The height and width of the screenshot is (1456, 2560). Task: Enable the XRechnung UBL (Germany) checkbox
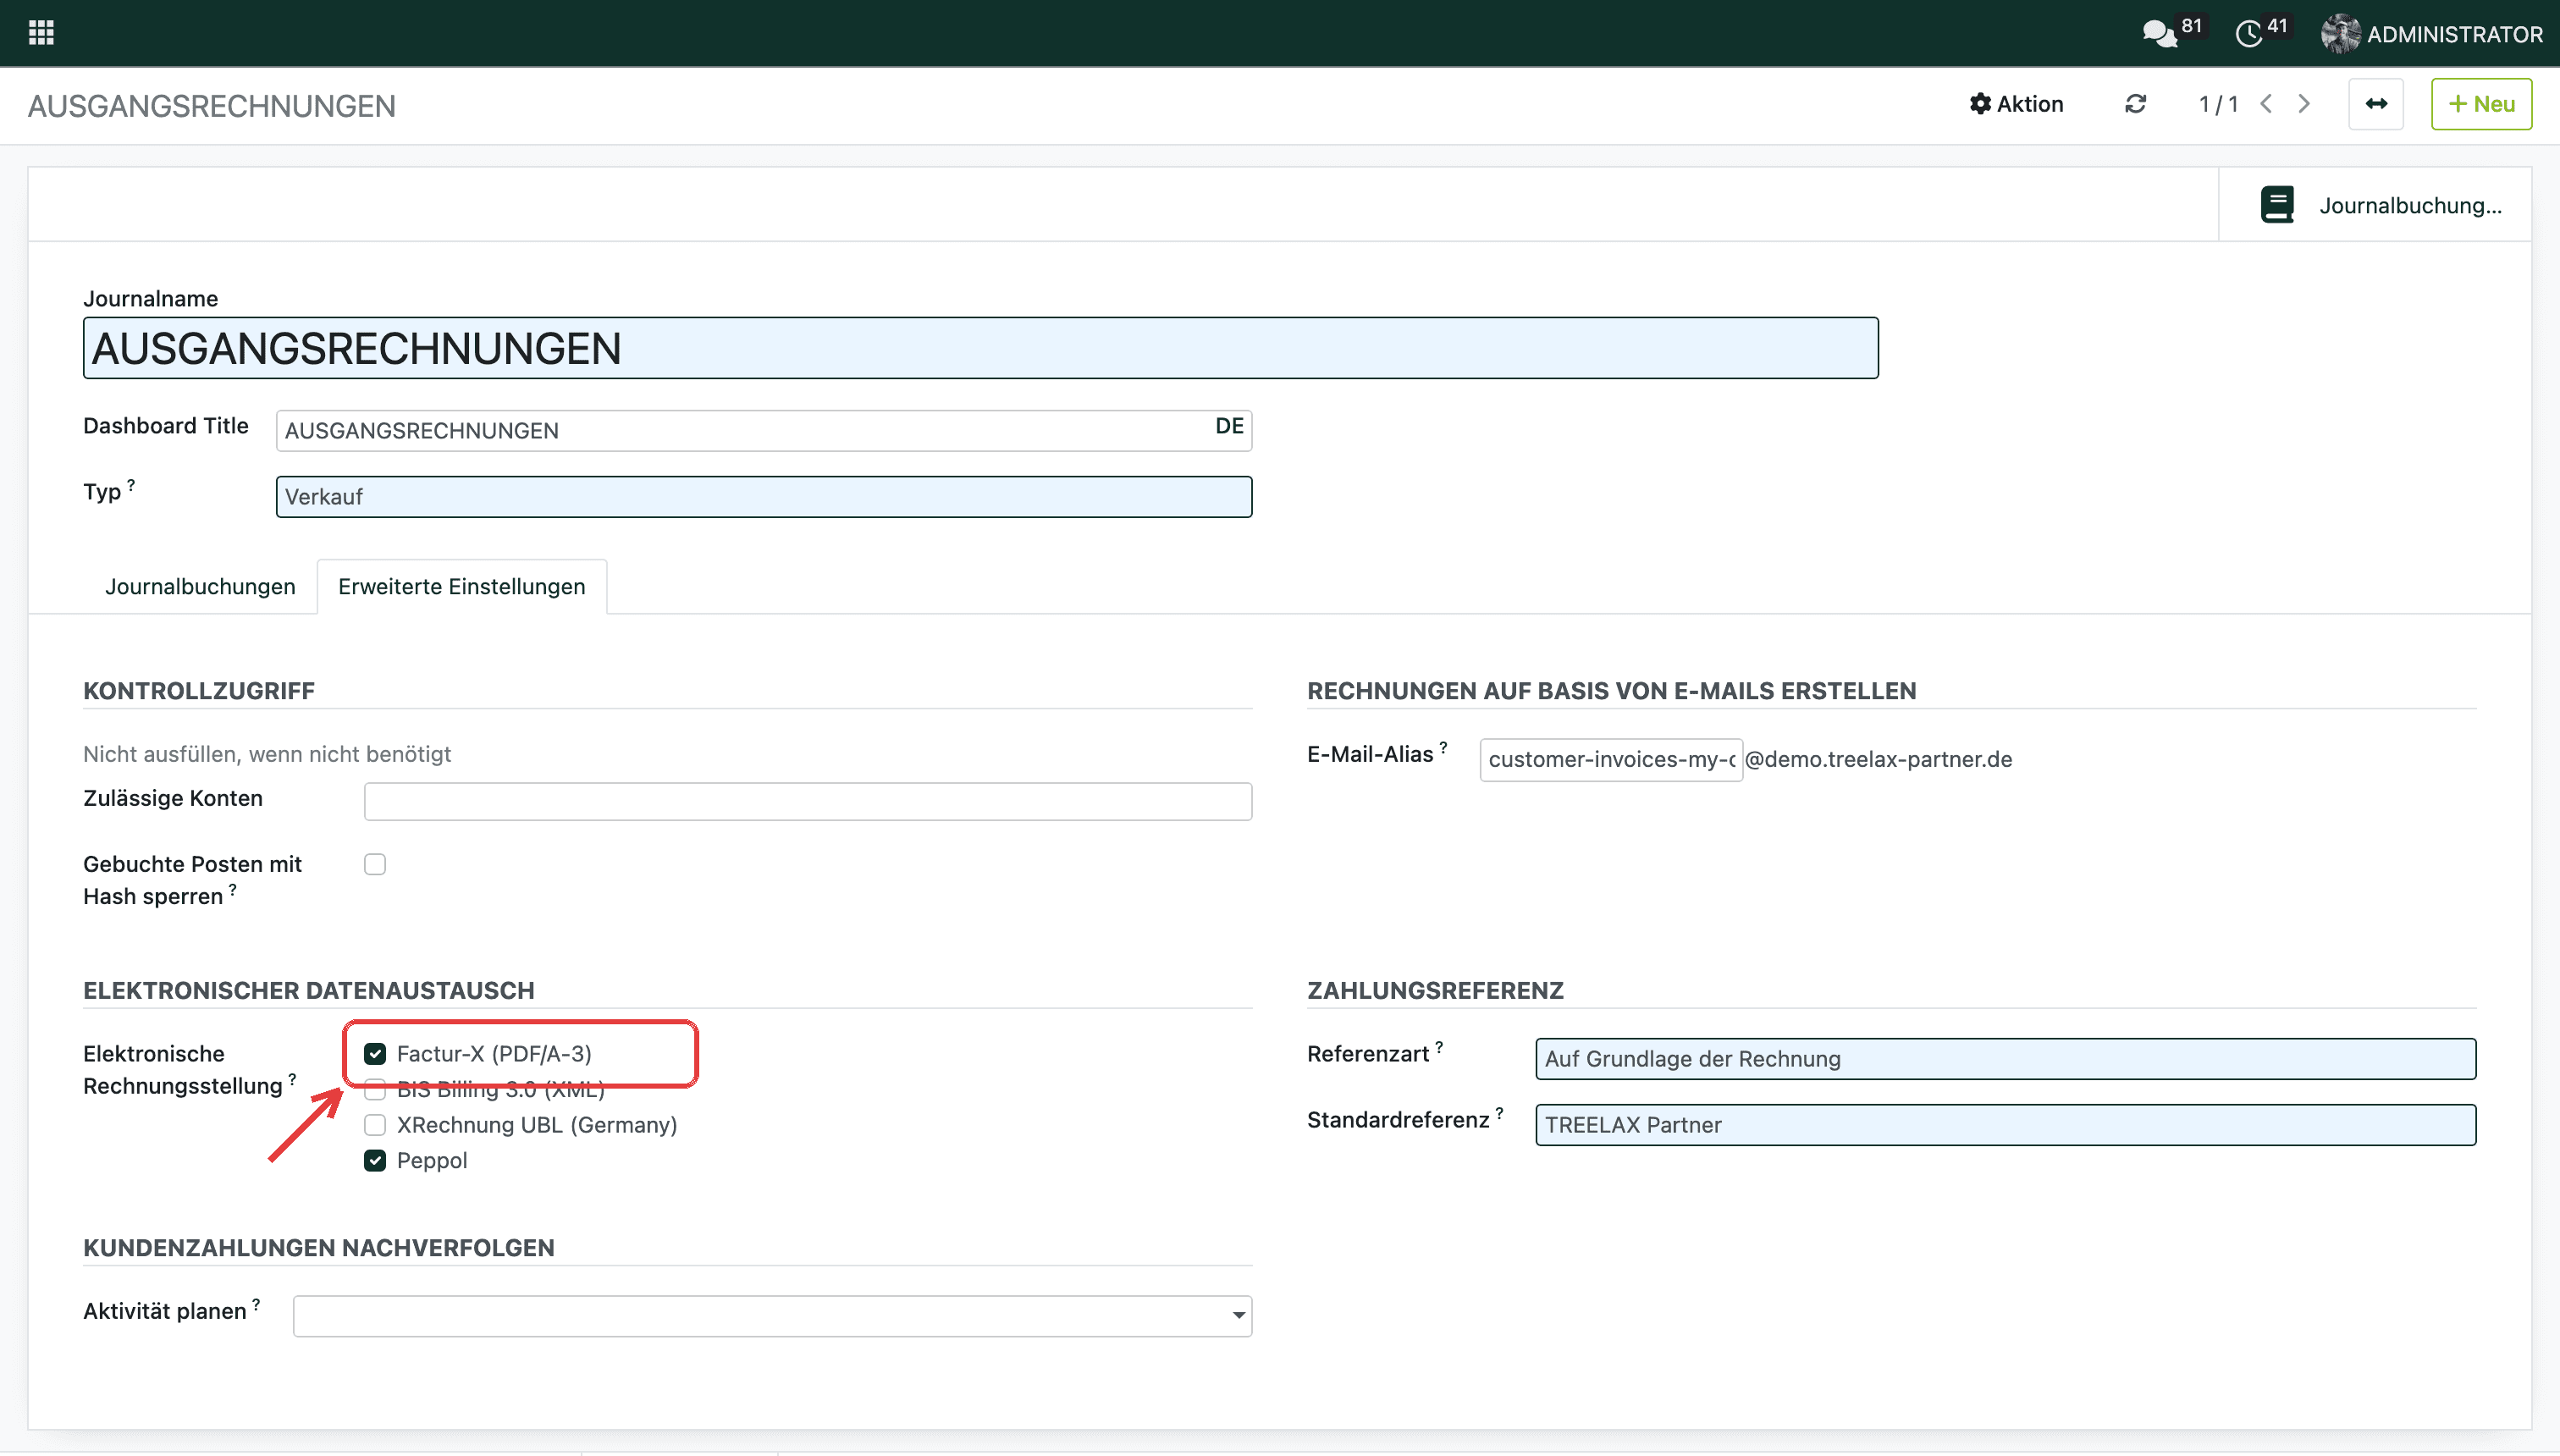click(x=375, y=1125)
